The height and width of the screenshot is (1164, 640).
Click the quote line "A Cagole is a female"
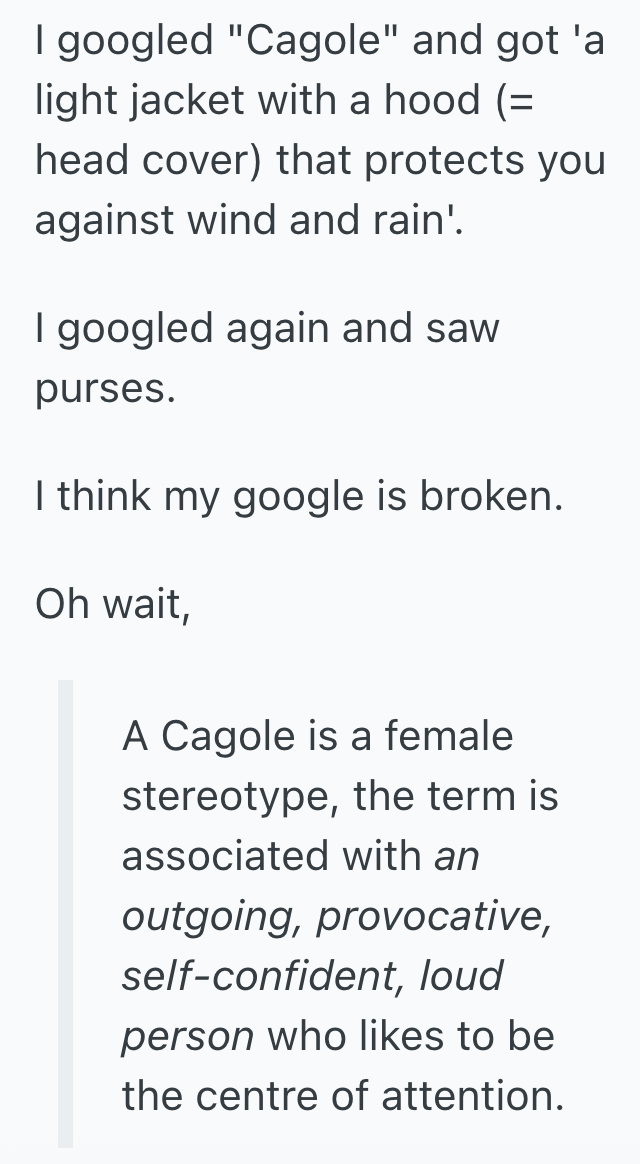(x=317, y=736)
